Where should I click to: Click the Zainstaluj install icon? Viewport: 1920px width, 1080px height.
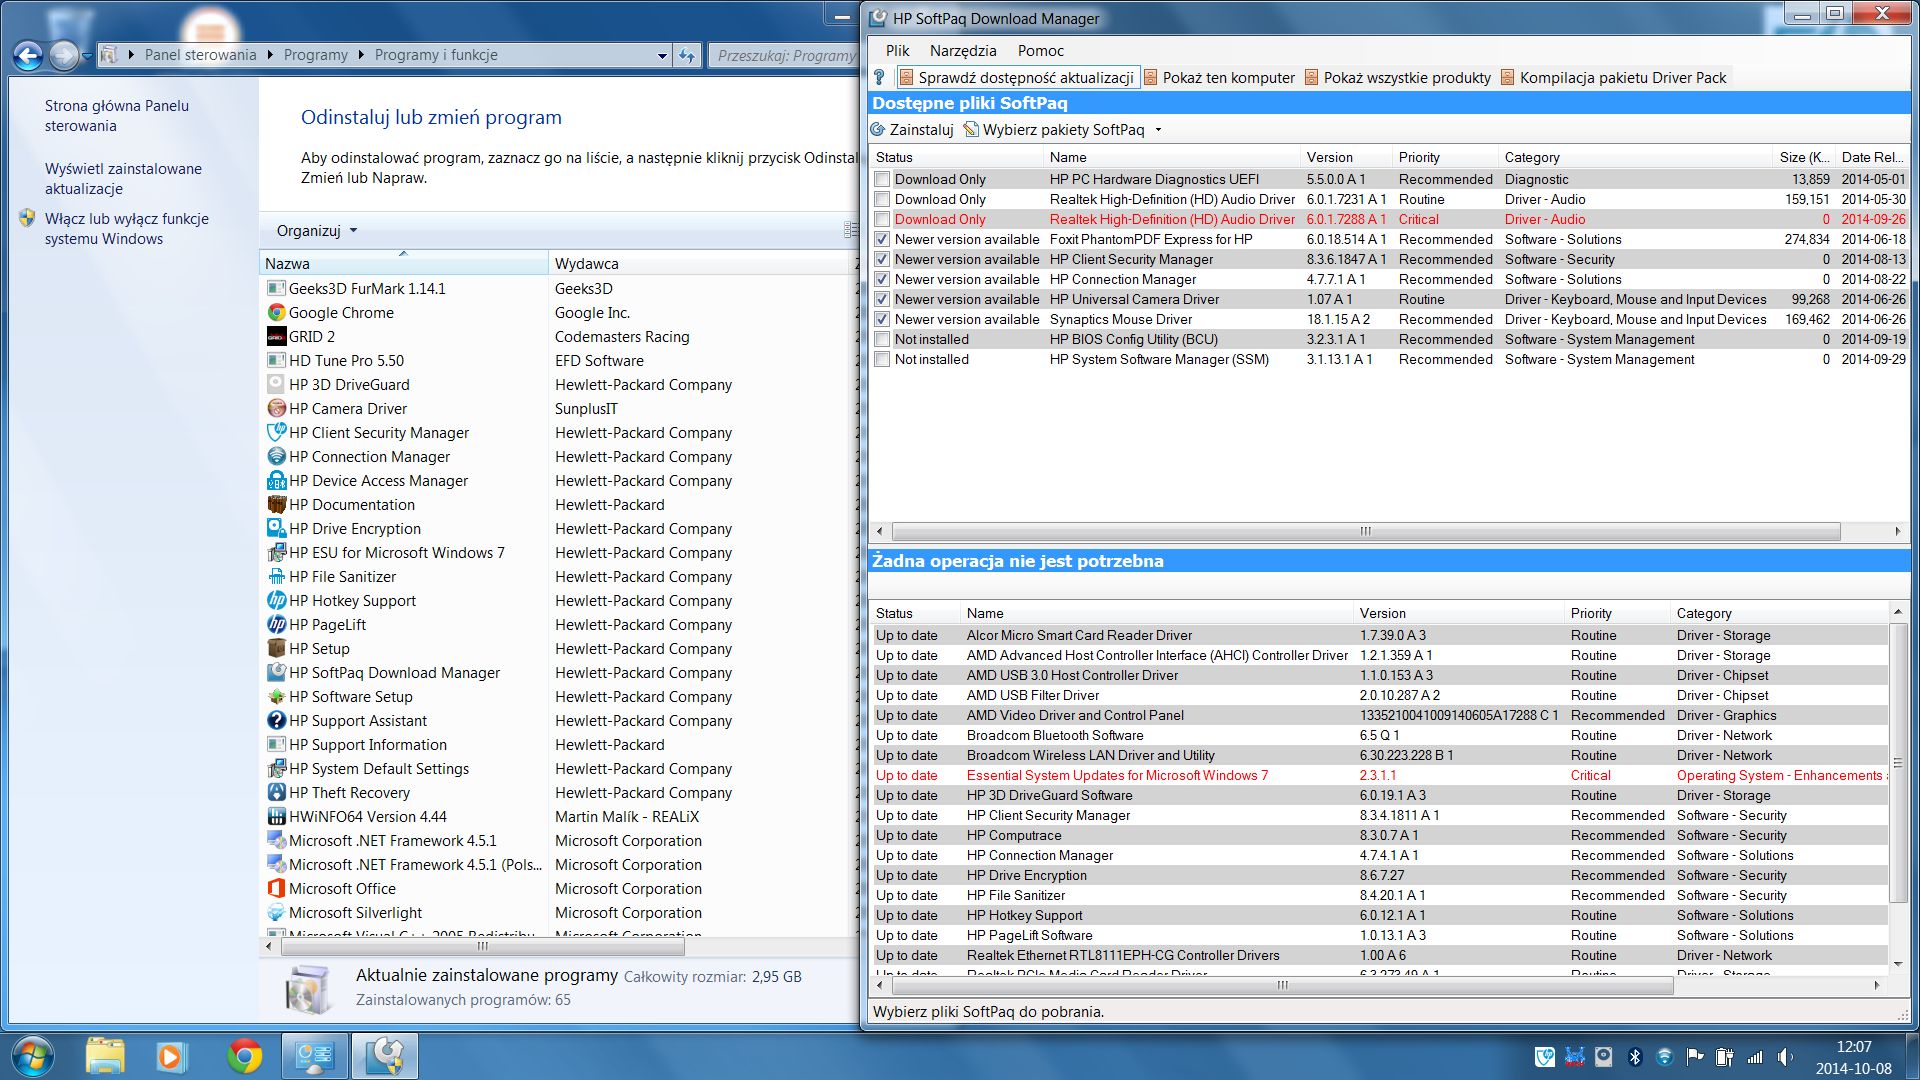pyautogui.click(x=878, y=130)
